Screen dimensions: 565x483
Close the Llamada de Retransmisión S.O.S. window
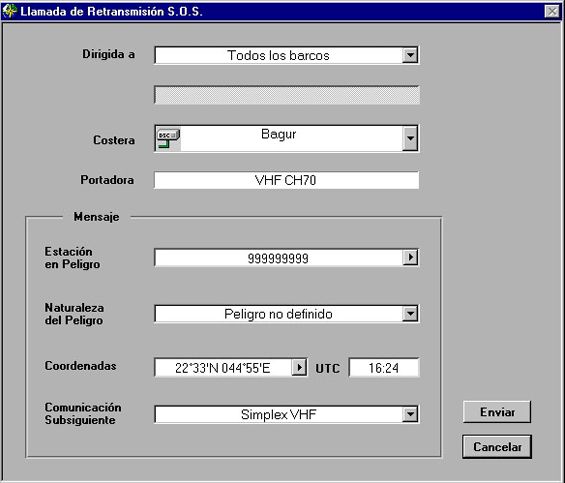(x=552, y=12)
